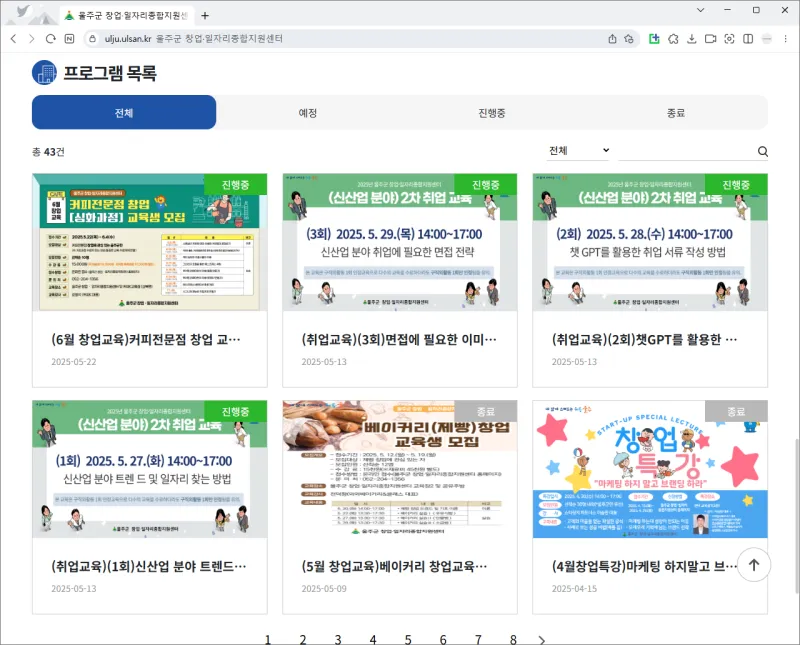Go to next pagination page arrow
This screenshot has height=645, width=800.
click(542, 640)
